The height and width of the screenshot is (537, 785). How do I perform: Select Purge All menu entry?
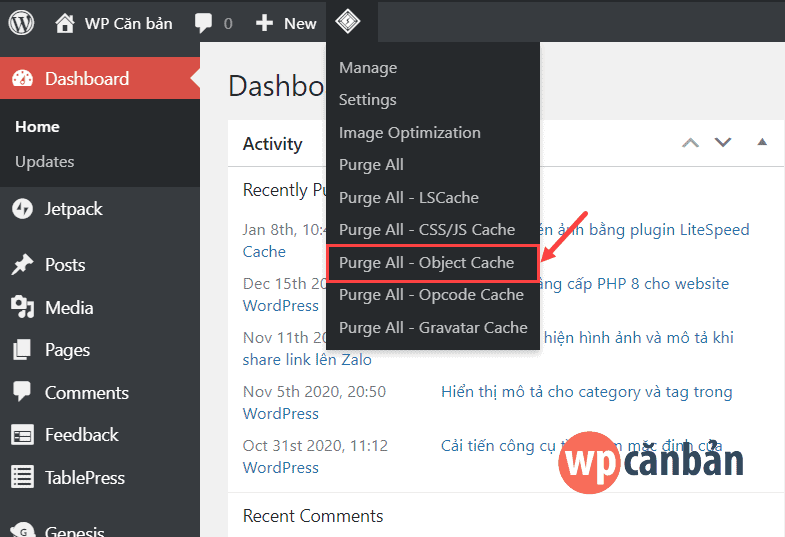click(371, 165)
